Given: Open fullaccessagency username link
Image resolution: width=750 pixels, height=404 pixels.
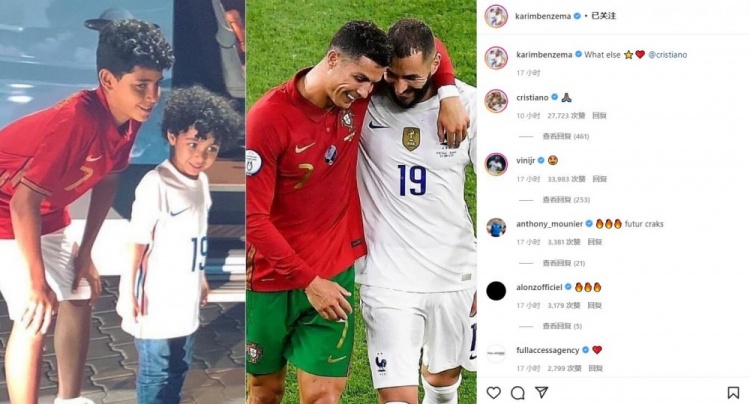Looking at the screenshot, I should (x=547, y=350).
